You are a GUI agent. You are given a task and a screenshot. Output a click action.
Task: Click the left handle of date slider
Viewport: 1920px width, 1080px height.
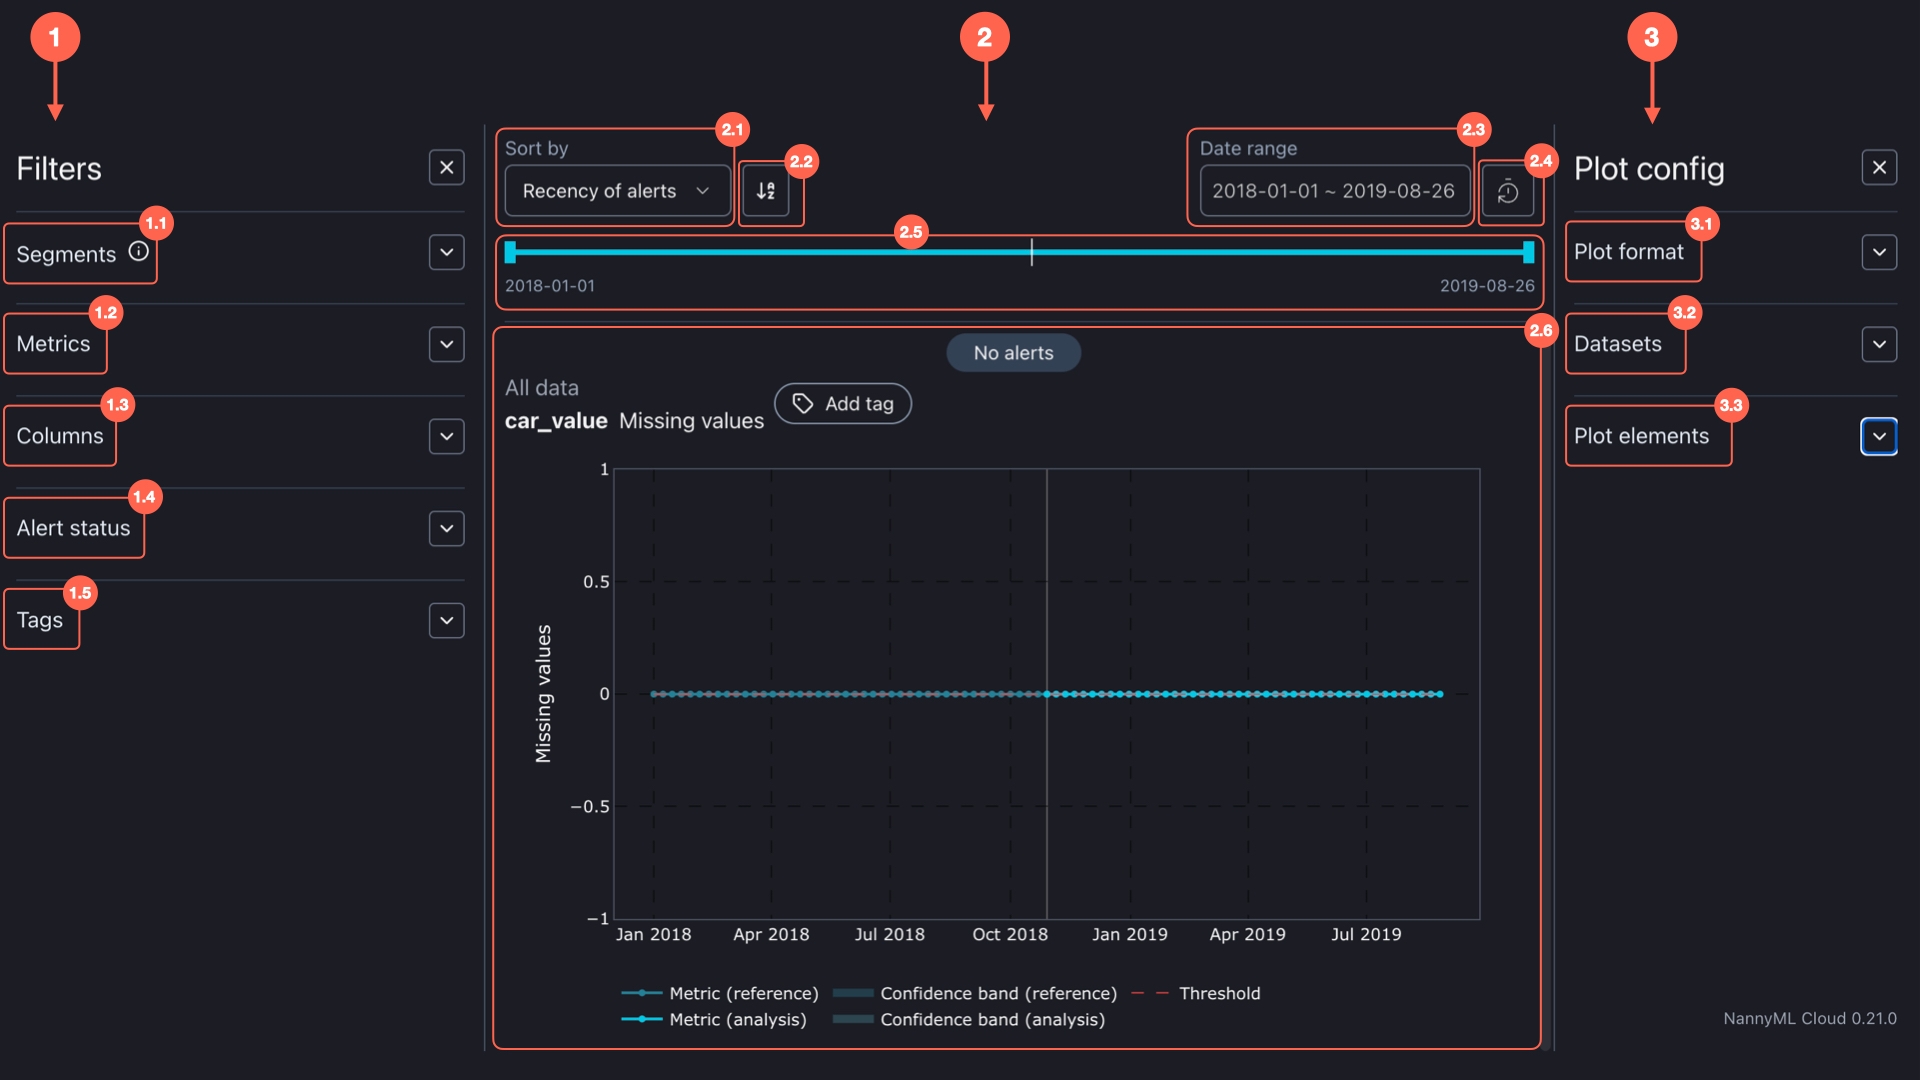coord(510,252)
